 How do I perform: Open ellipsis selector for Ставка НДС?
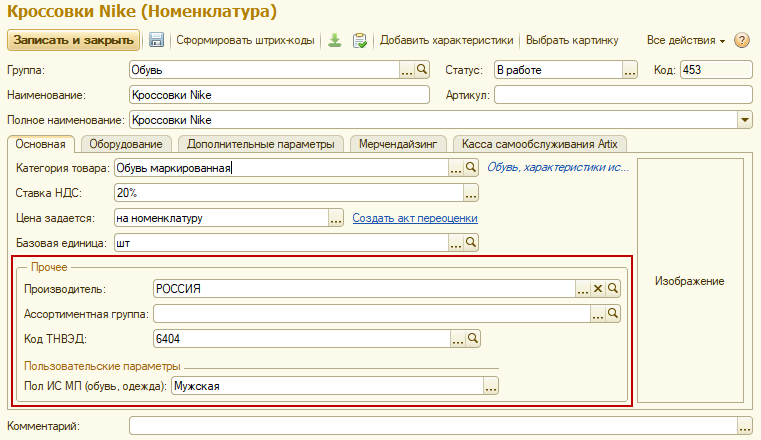470,193
